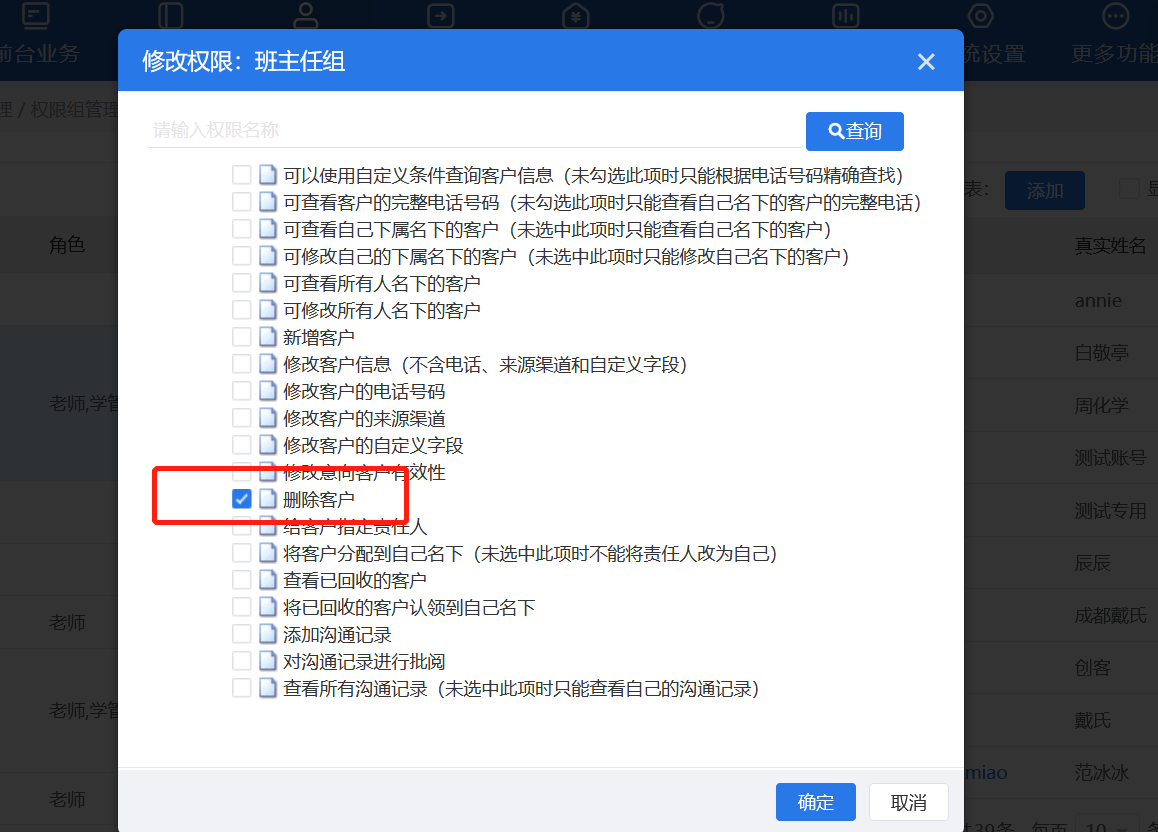Click 成都戴氏 in background table

(1111, 615)
